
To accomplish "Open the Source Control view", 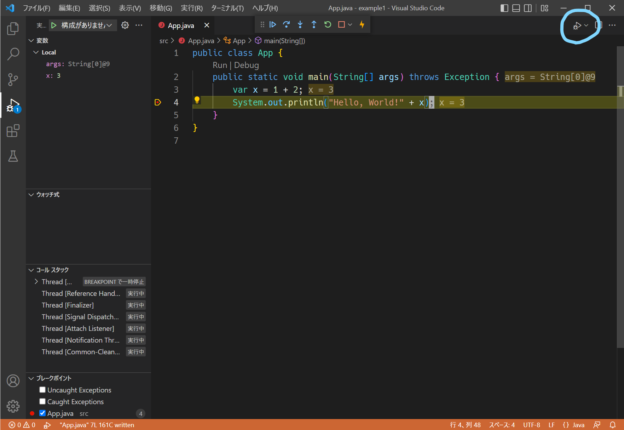I will [x=13, y=79].
